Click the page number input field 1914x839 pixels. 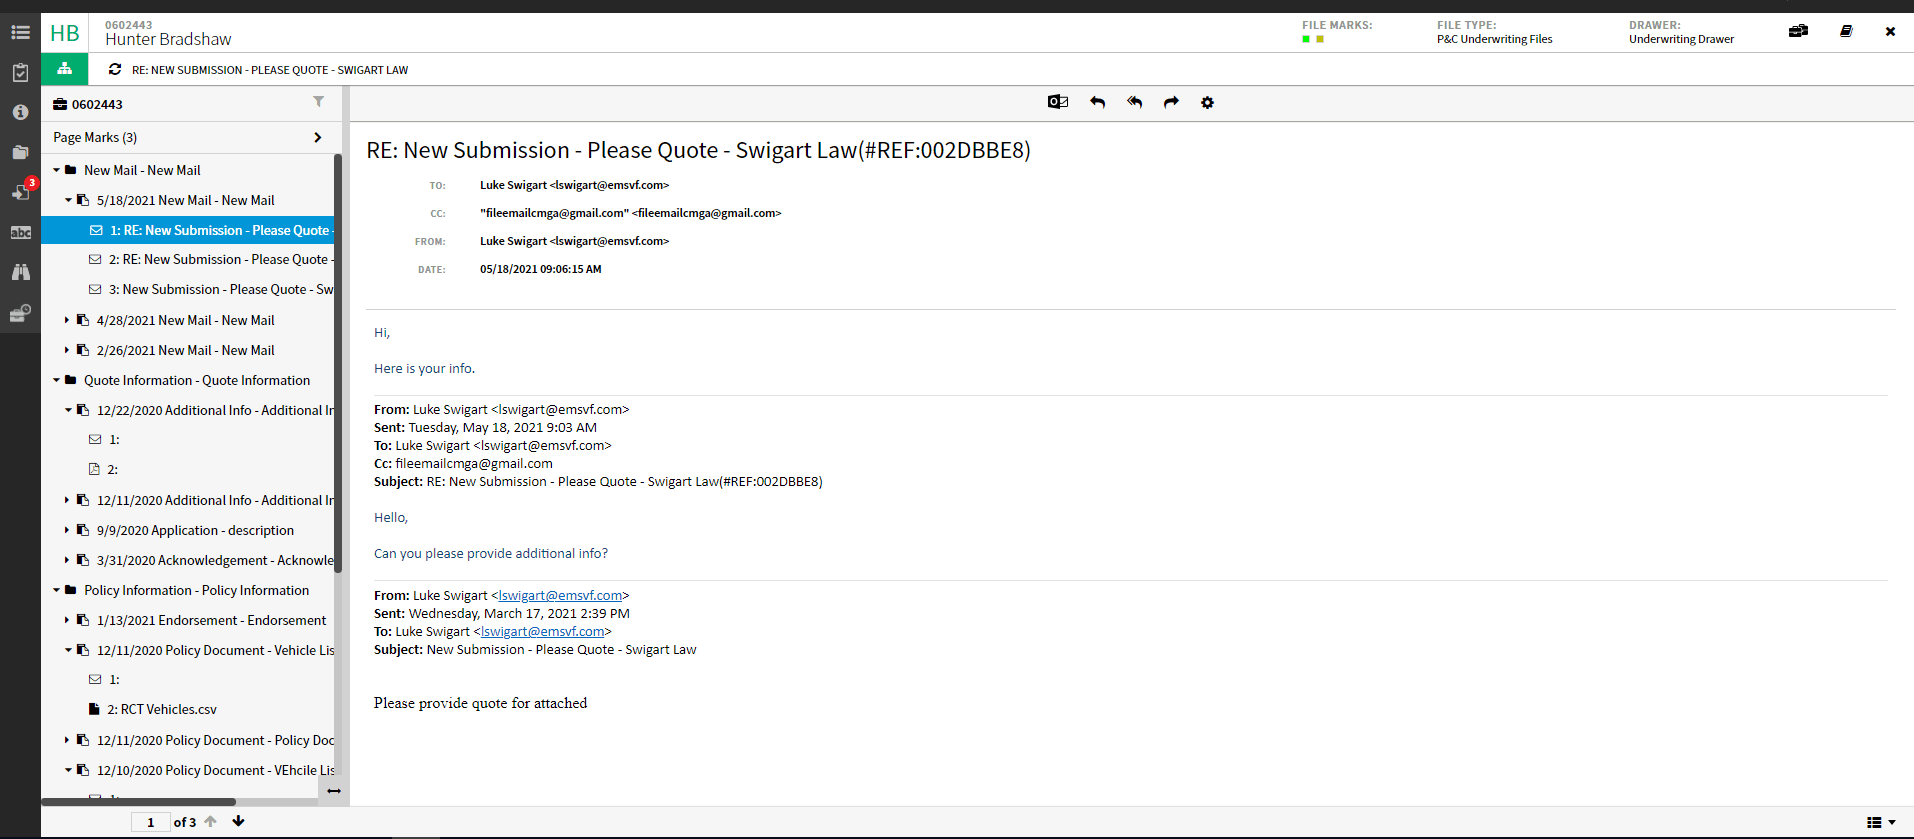point(151,822)
